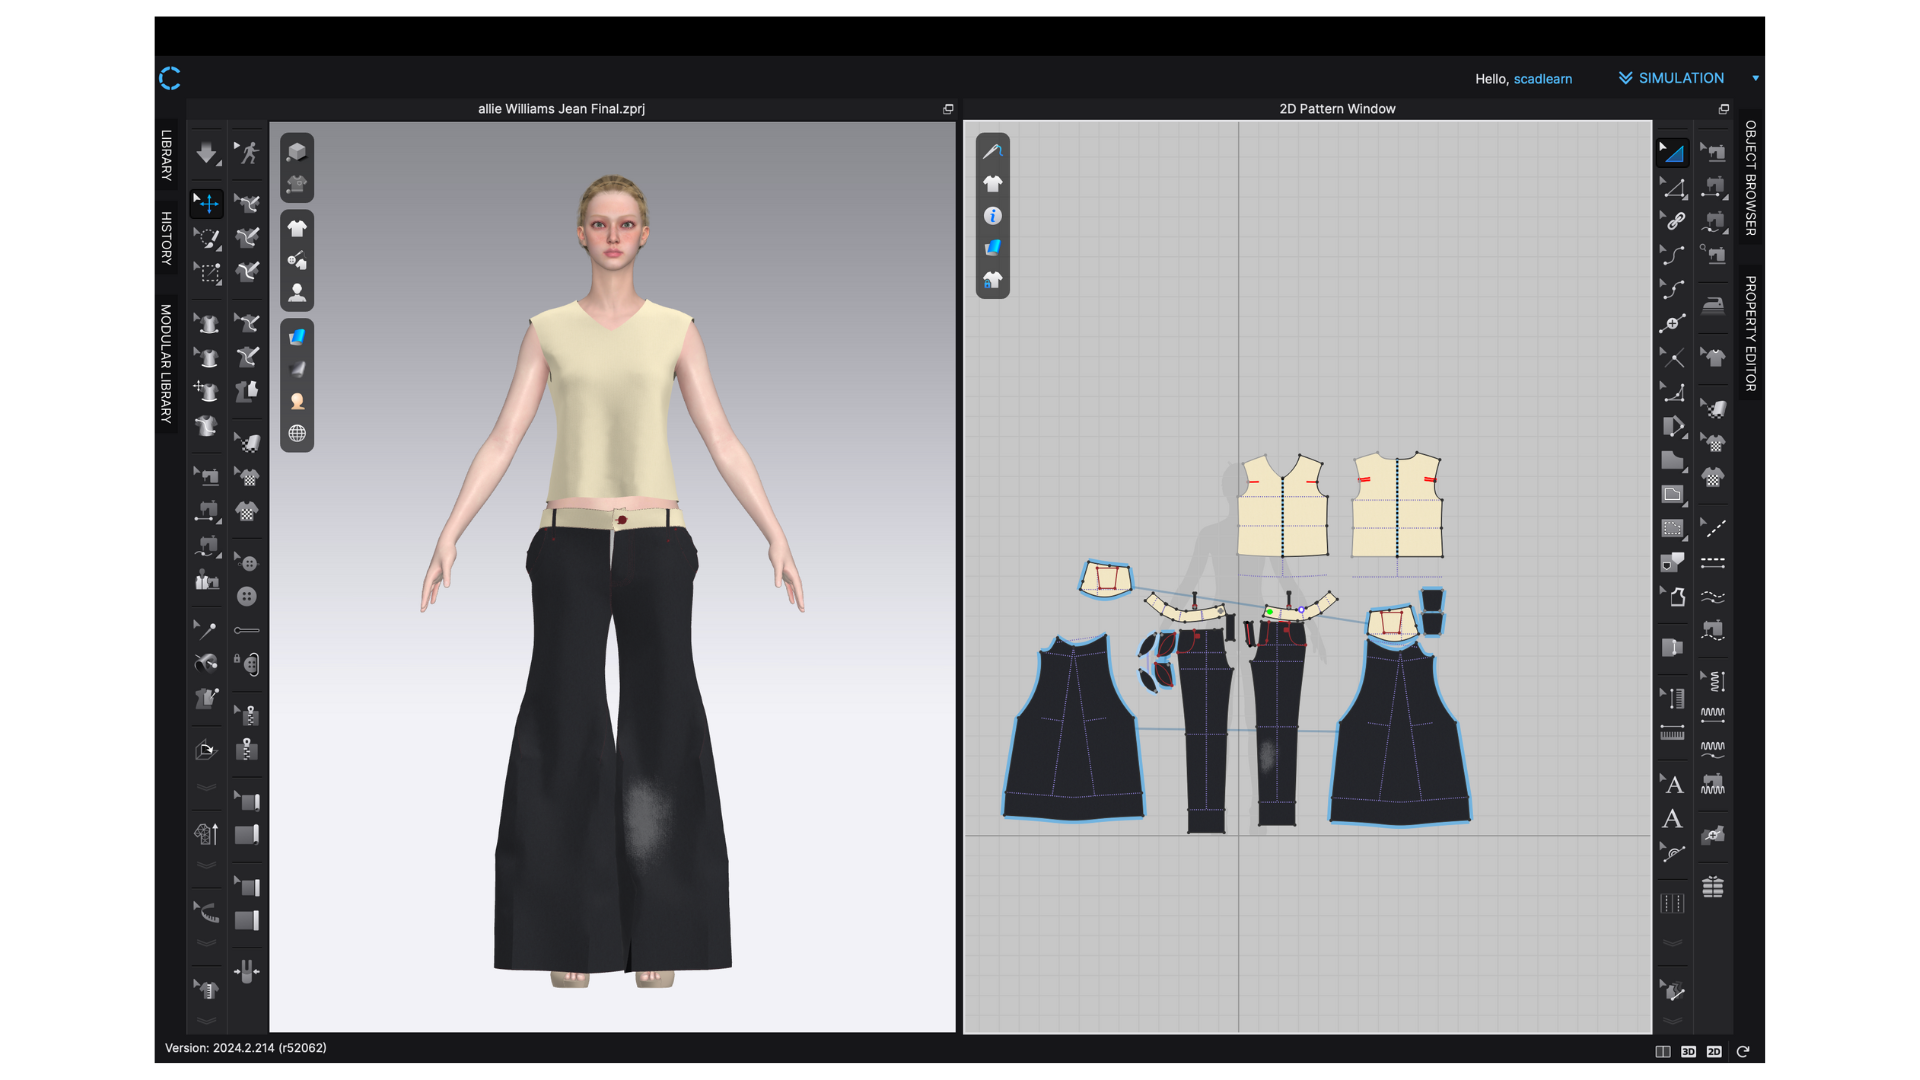Viewport: 1920px width, 1080px height.
Task: Open SIMULATION mode dropdown arrow
Action: (1755, 78)
